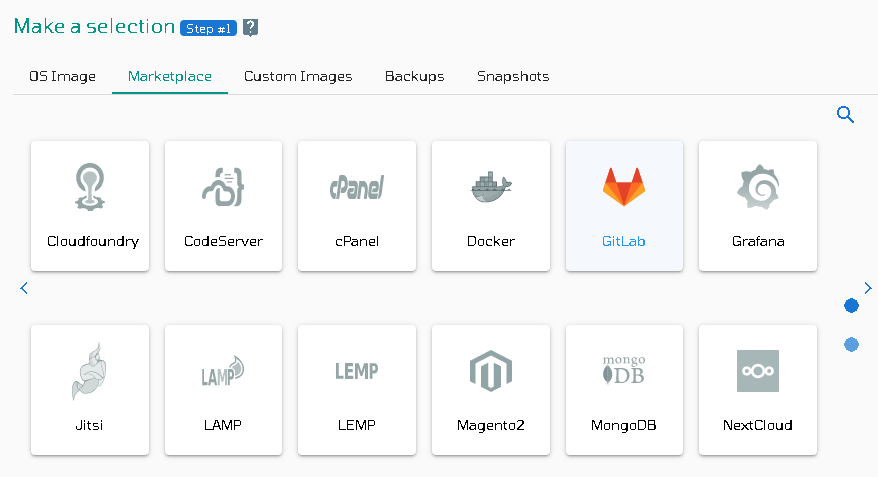878x477 pixels.
Task: Choose the Magento2 app
Action: 491,390
